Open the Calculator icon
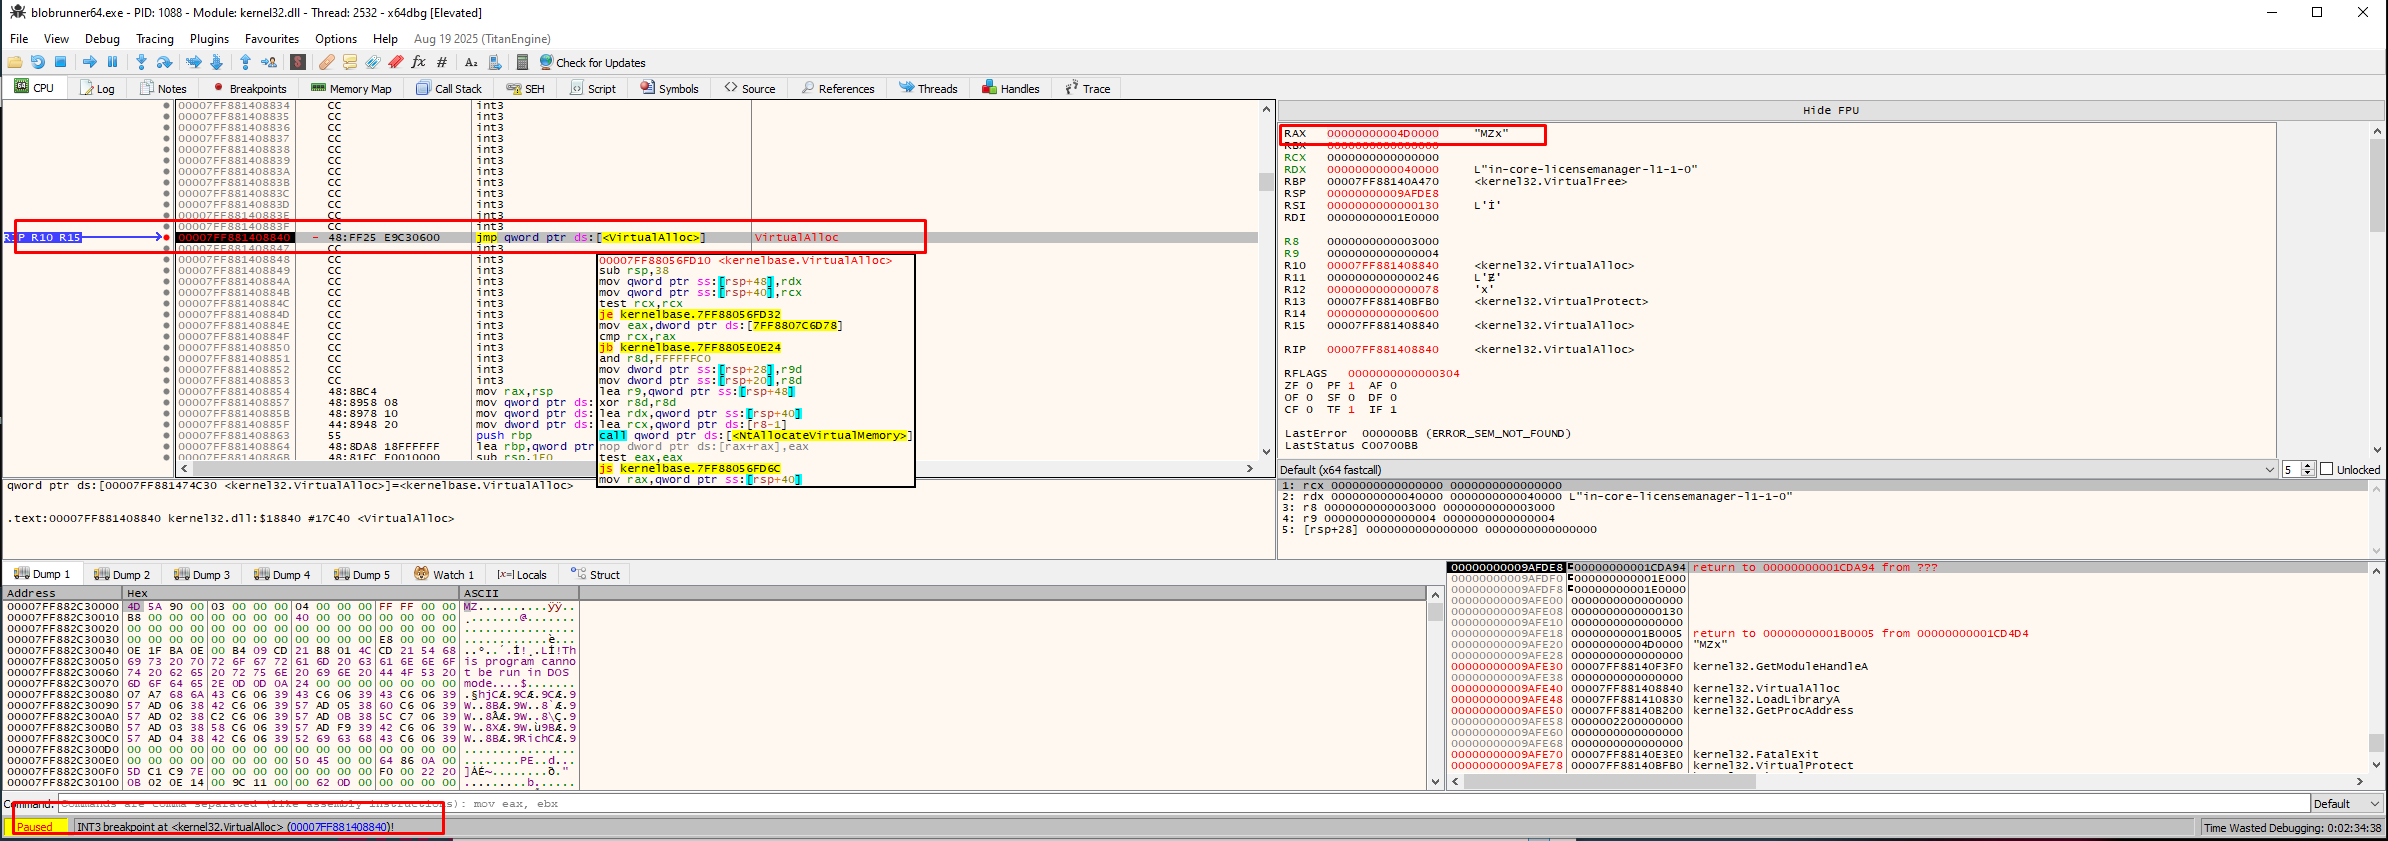Screen dimensions: 2388x841 pos(522,62)
